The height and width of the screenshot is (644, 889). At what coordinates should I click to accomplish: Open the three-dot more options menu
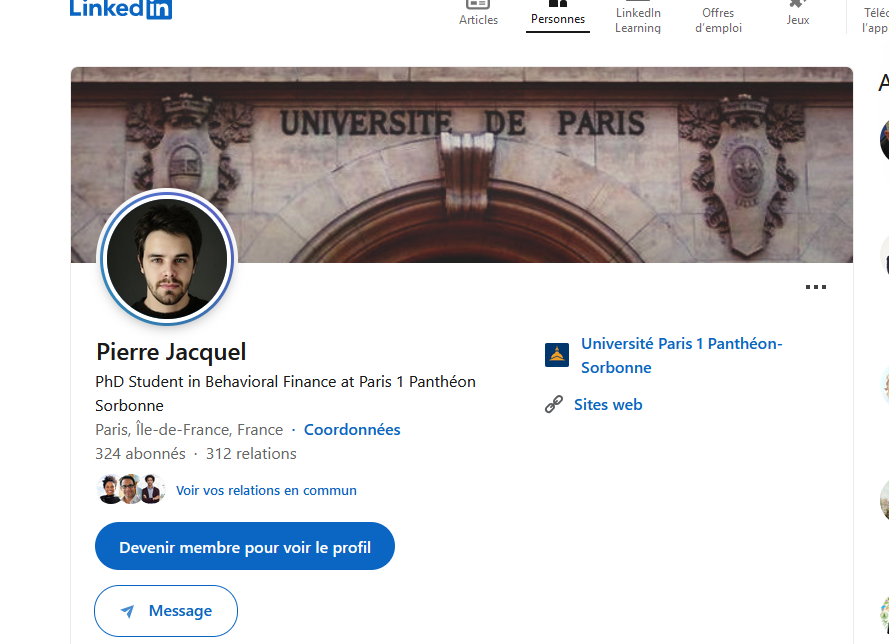click(x=816, y=287)
